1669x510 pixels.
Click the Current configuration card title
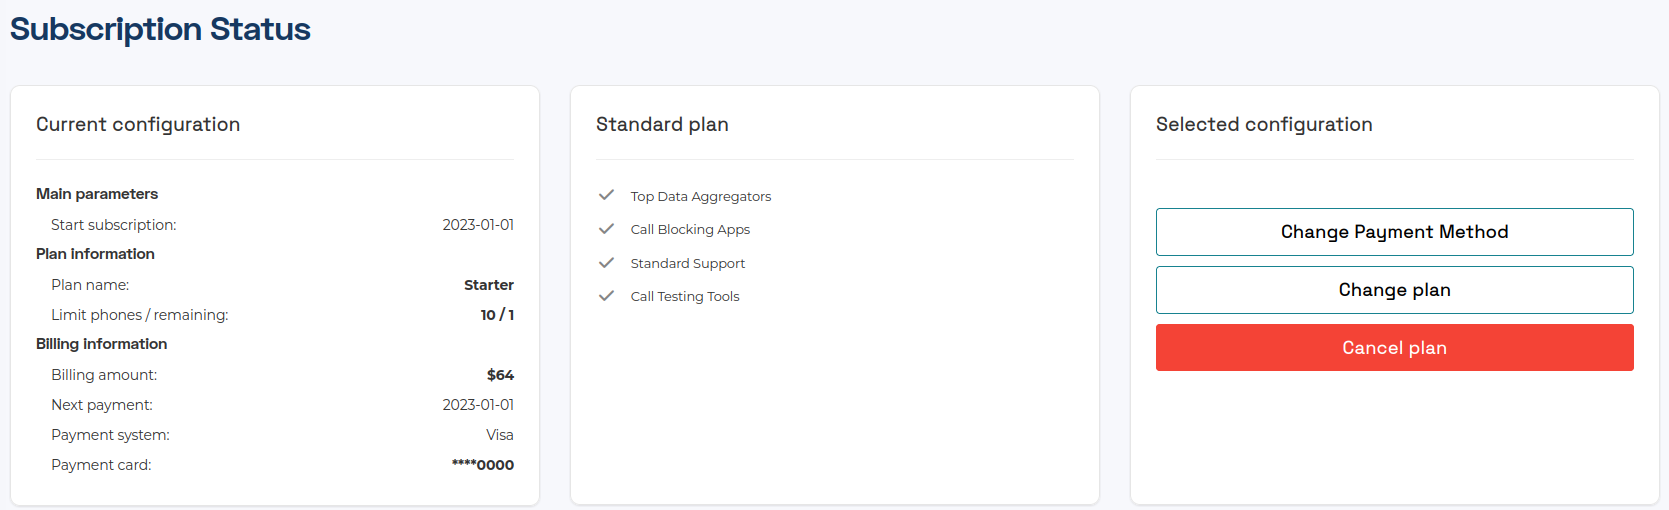click(138, 124)
